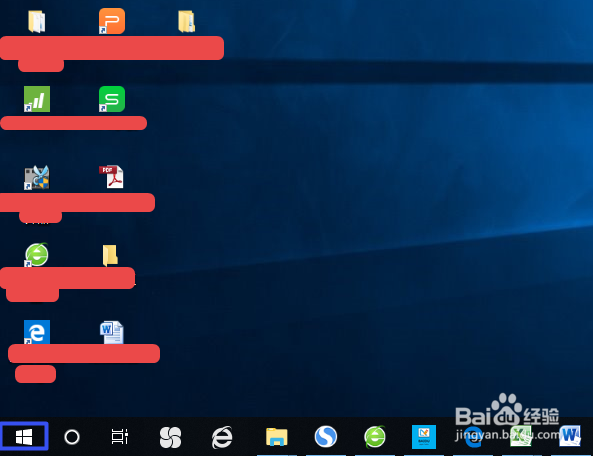Image resolution: width=593 pixels, height=456 pixels.
Task: Open Task View from the taskbar
Action: [120, 436]
